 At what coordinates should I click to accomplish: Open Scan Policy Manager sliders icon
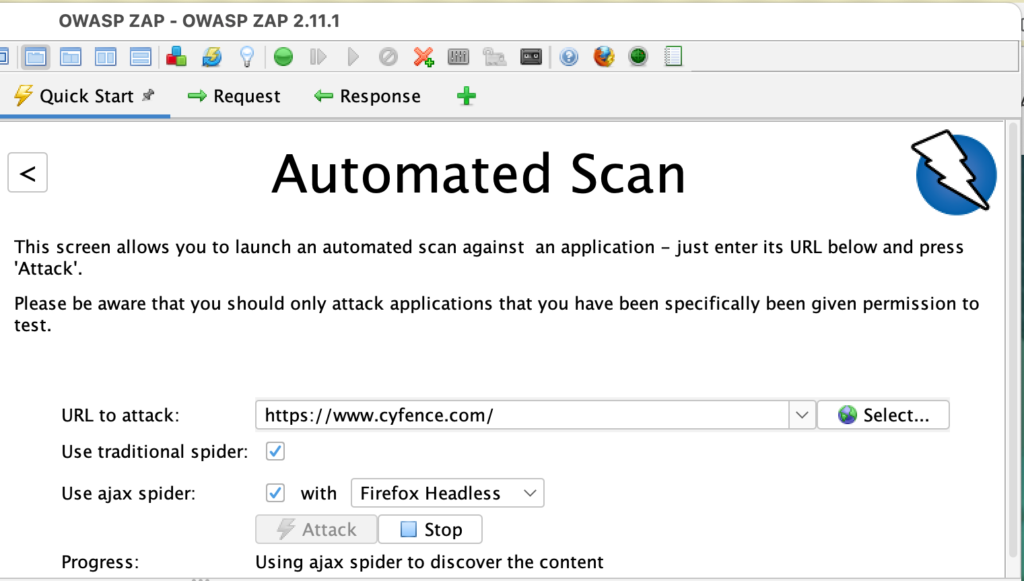point(458,57)
